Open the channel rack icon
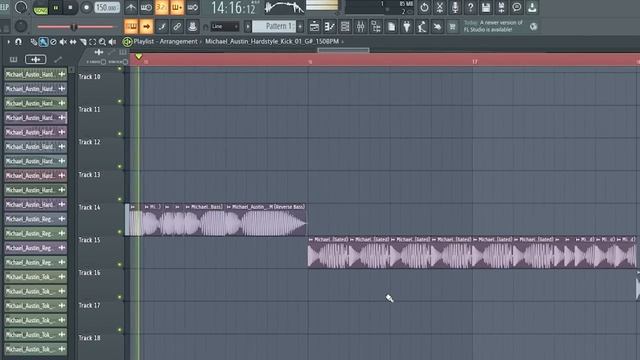This screenshot has height=360, width=640. [x=345, y=27]
